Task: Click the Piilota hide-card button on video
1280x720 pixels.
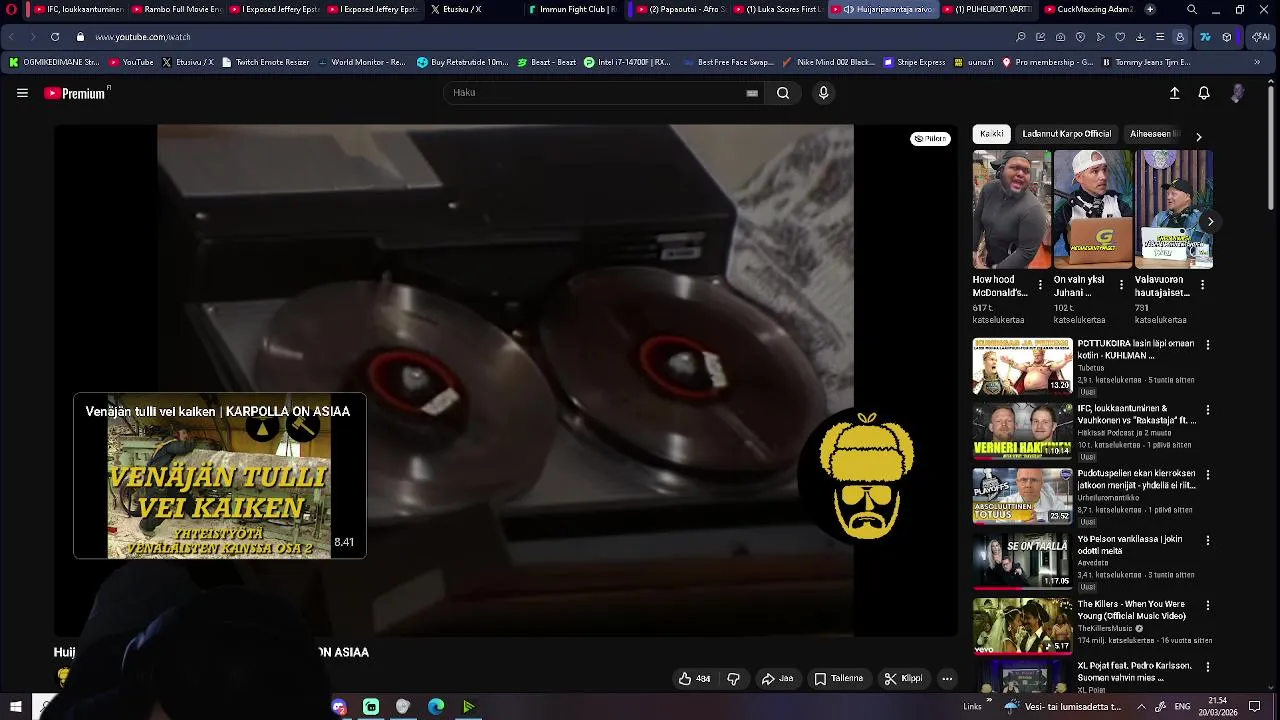Action: click(930, 139)
